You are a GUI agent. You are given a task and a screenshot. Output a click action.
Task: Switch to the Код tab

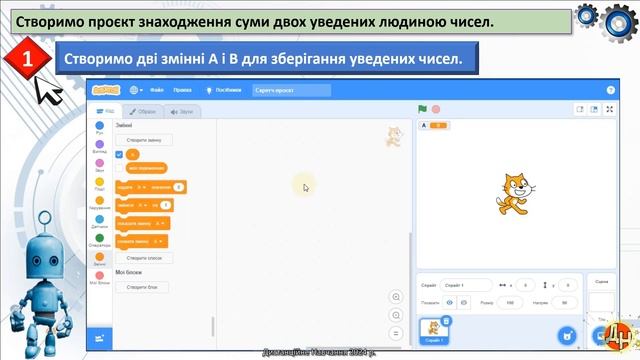click(x=106, y=111)
